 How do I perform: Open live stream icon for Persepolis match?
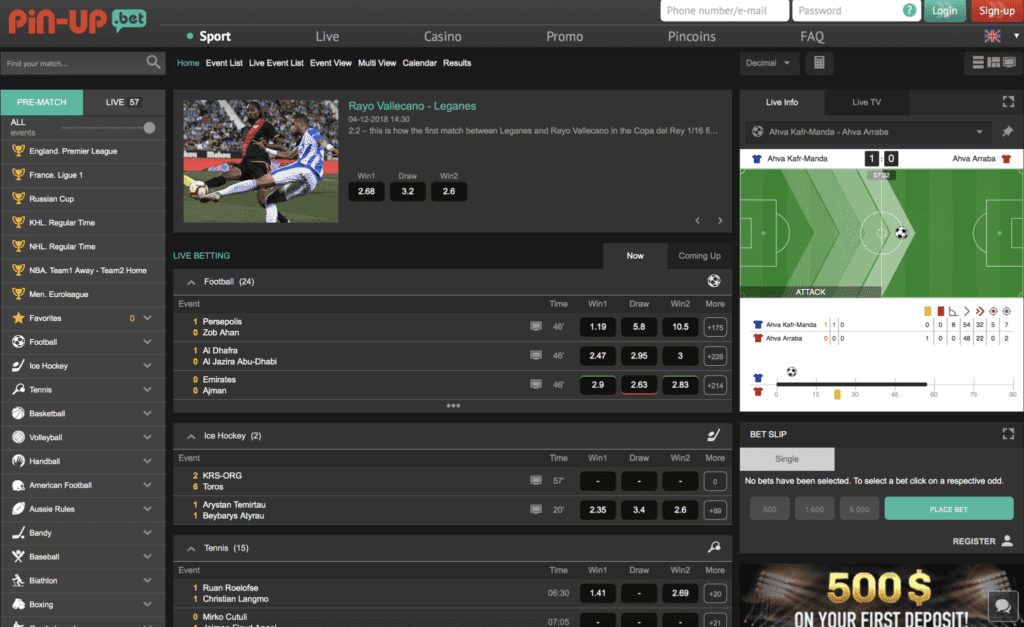point(536,326)
